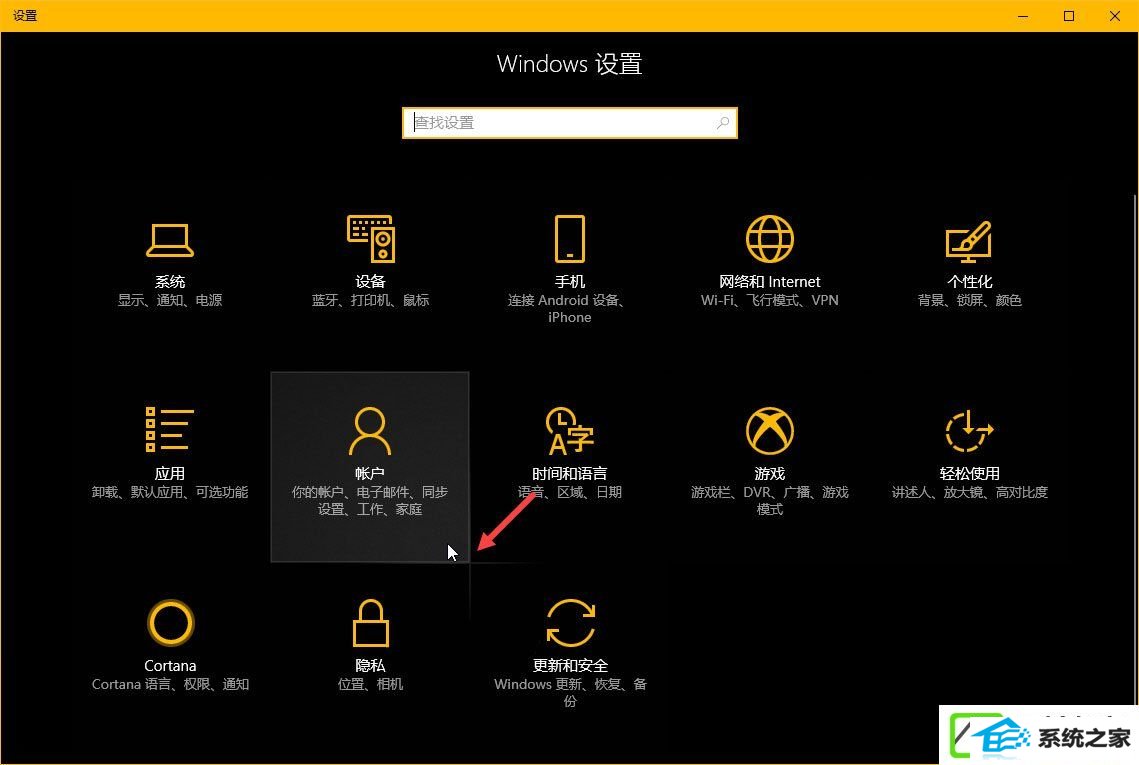Click the search magnifier icon

point(723,123)
